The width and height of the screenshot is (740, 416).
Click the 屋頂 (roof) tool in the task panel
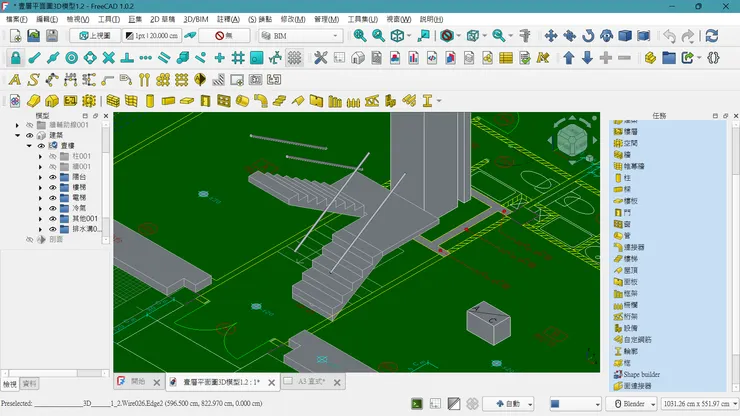[x=629, y=270]
